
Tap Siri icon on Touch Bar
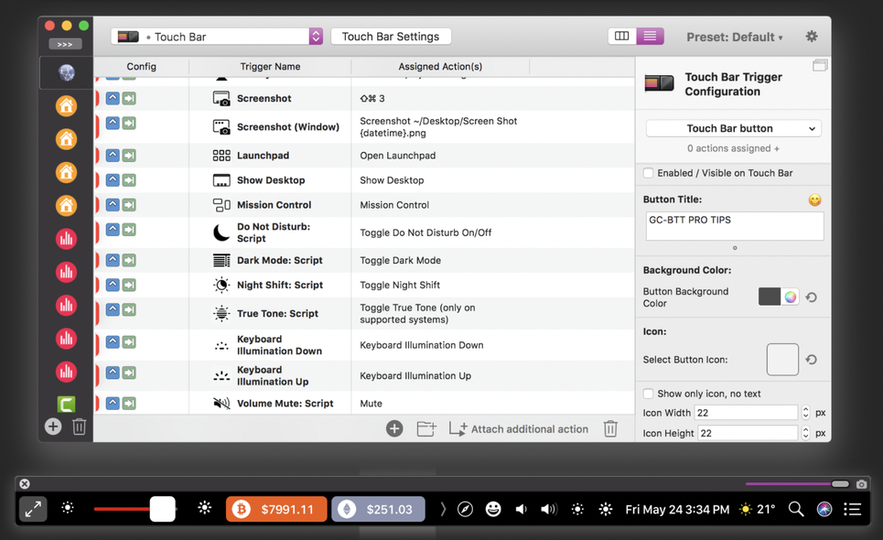[824, 510]
